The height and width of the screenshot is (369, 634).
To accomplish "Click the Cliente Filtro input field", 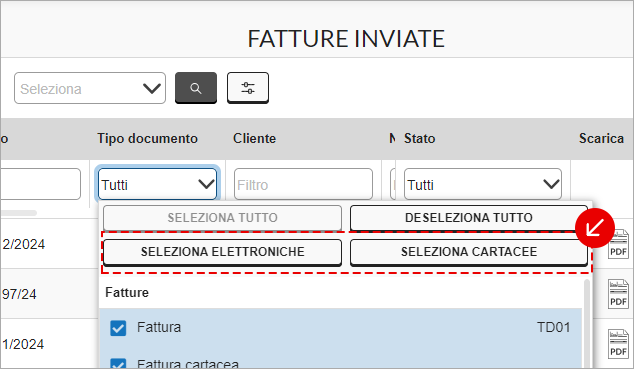I will (x=303, y=184).
